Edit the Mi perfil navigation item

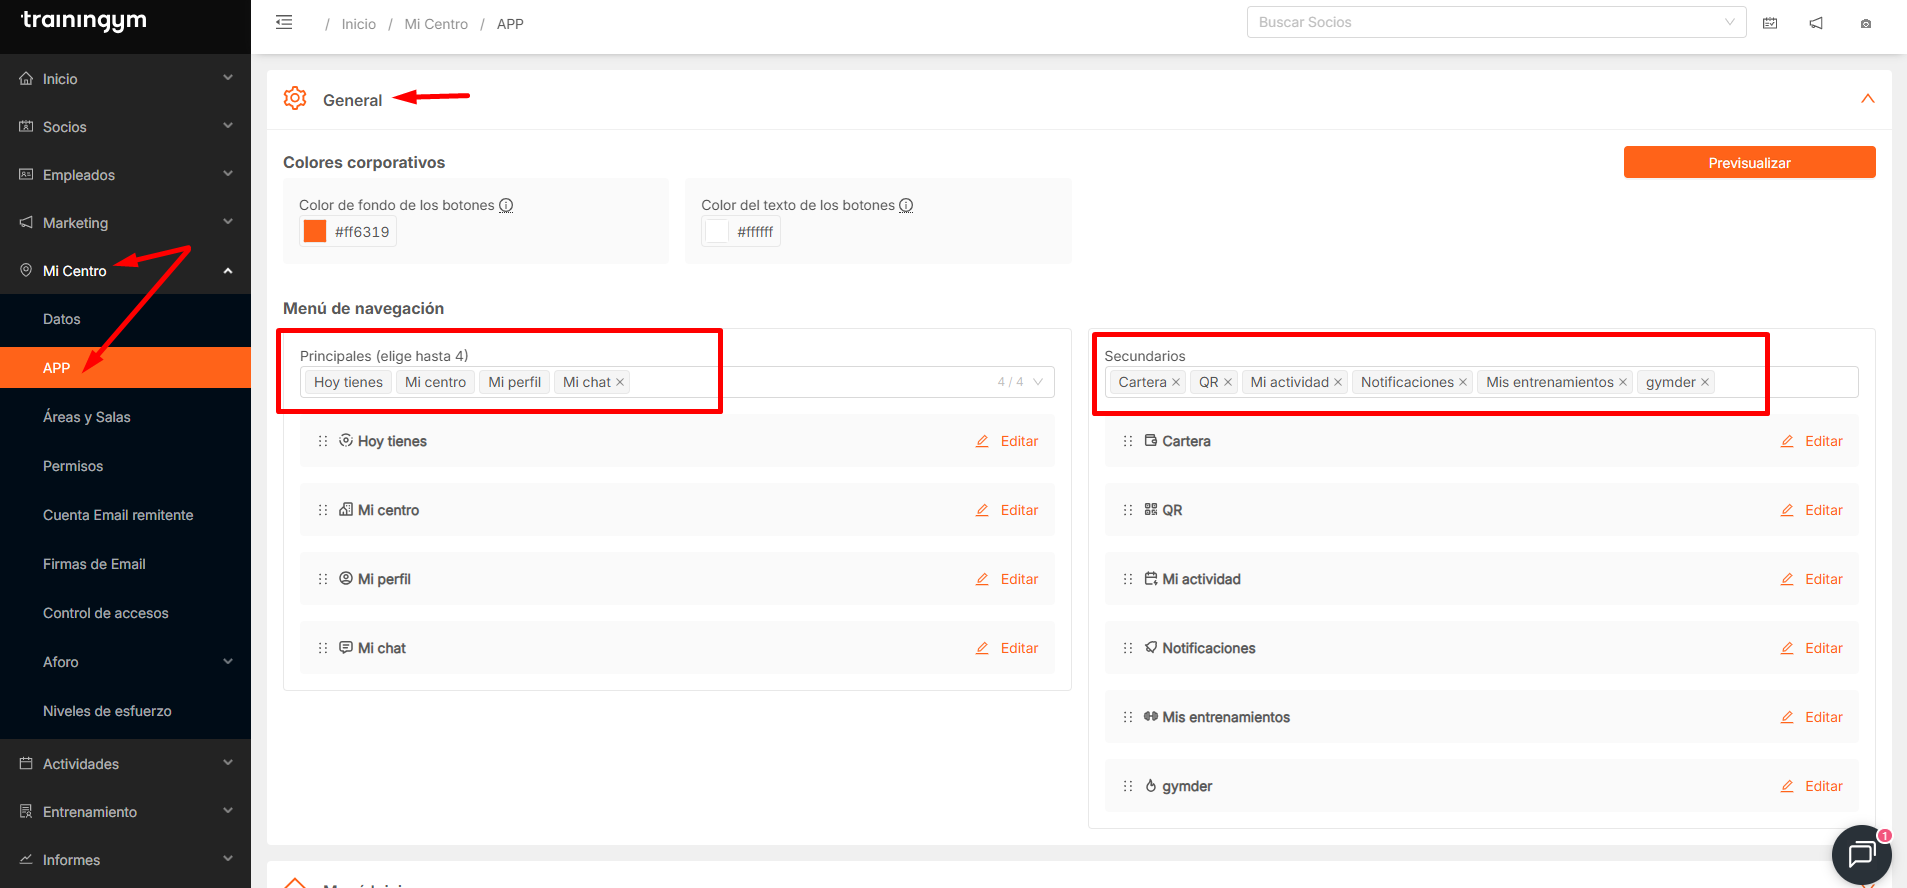click(1008, 579)
